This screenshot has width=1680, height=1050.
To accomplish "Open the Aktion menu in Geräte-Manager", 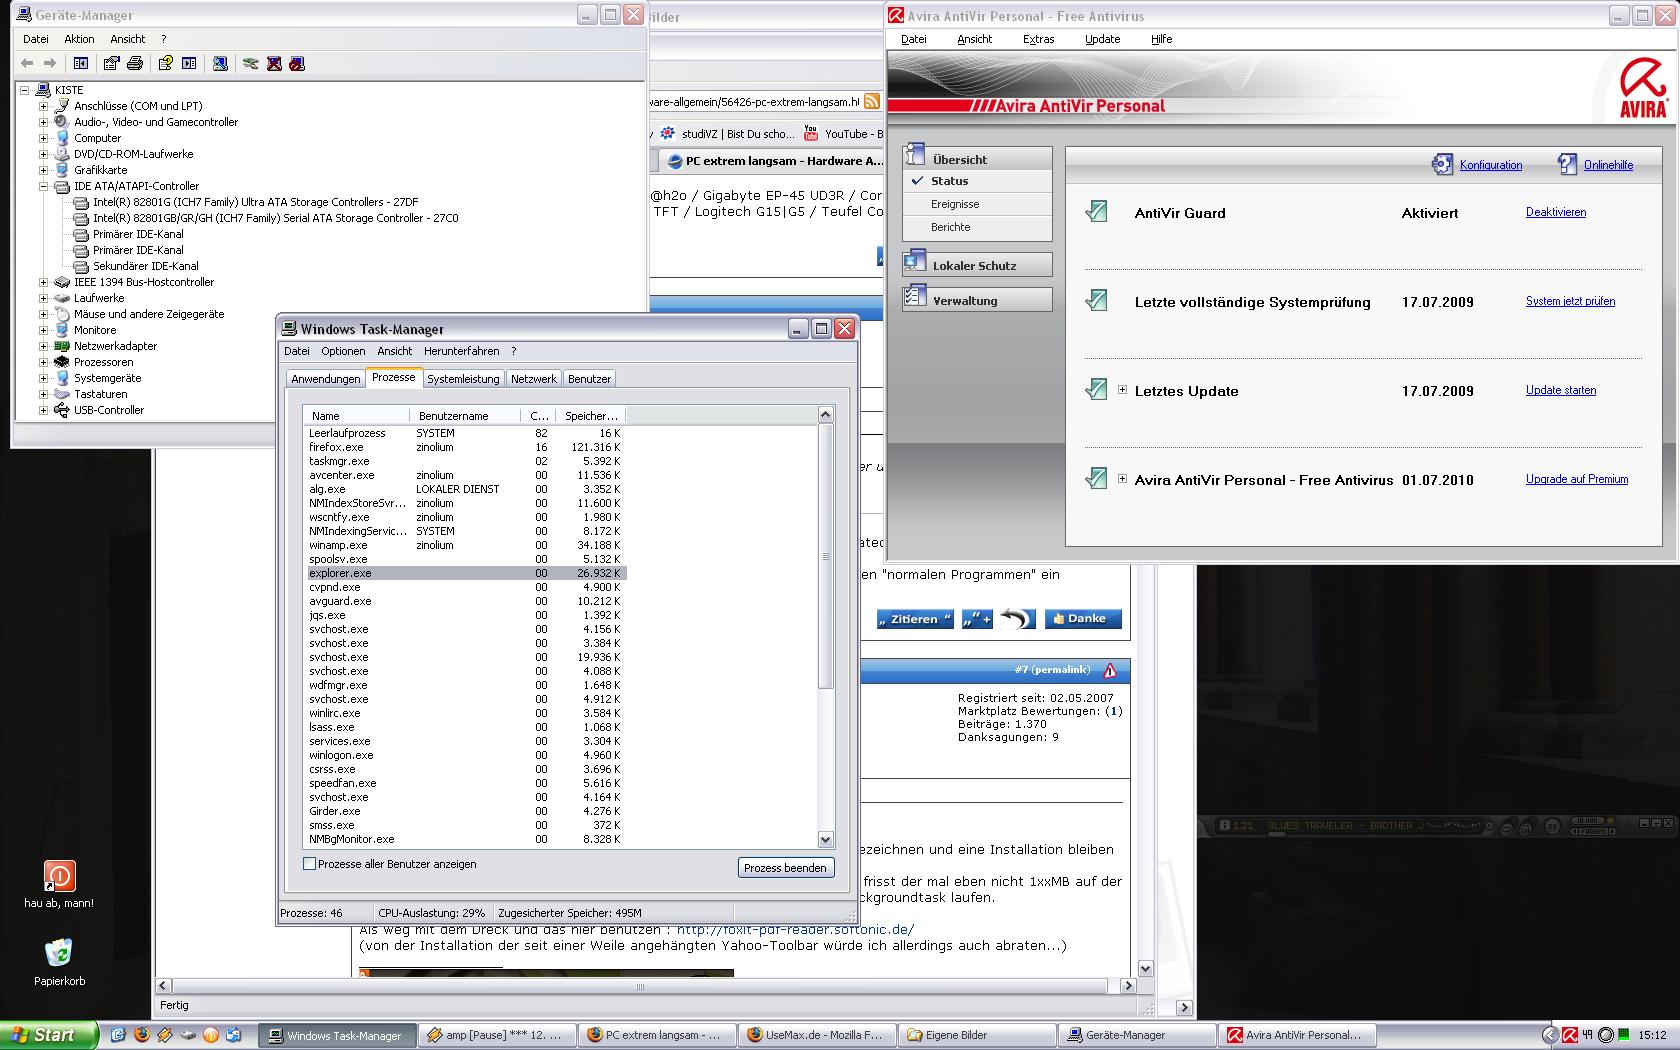I will pyautogui.click(x=79, y=39).
